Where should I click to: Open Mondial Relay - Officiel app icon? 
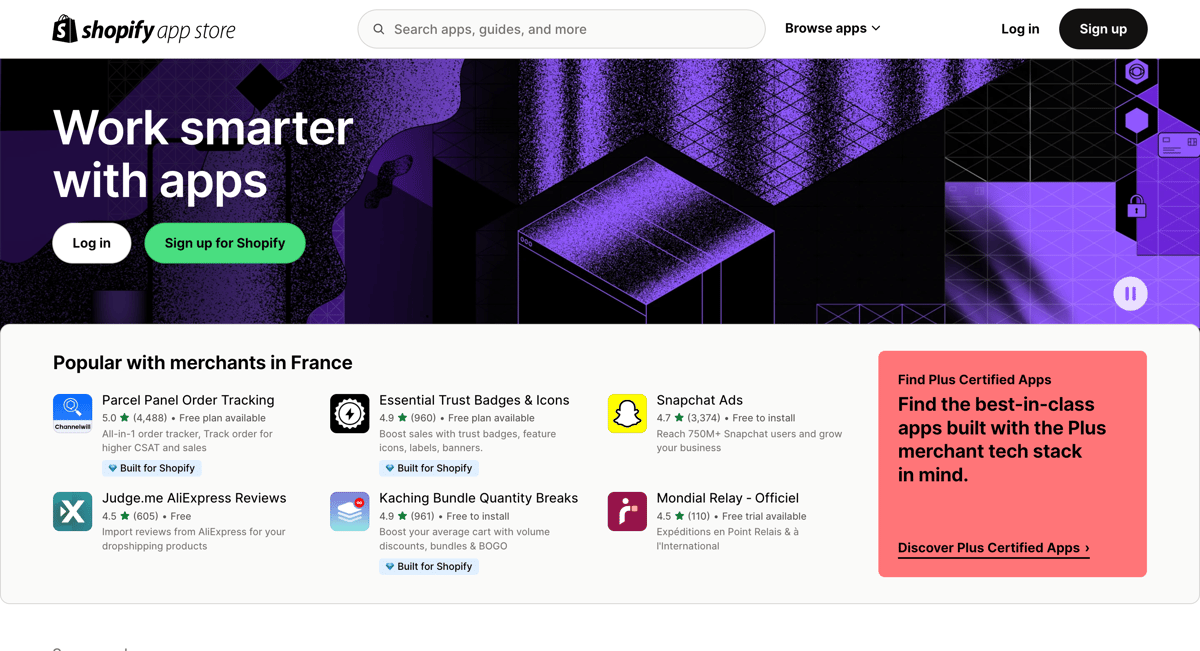pyautogui.click(x=627, y=511)
